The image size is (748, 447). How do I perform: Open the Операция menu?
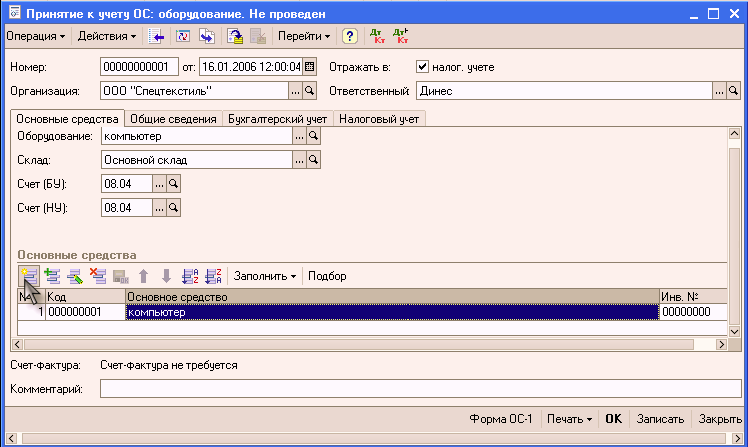(x=35, y=36)
